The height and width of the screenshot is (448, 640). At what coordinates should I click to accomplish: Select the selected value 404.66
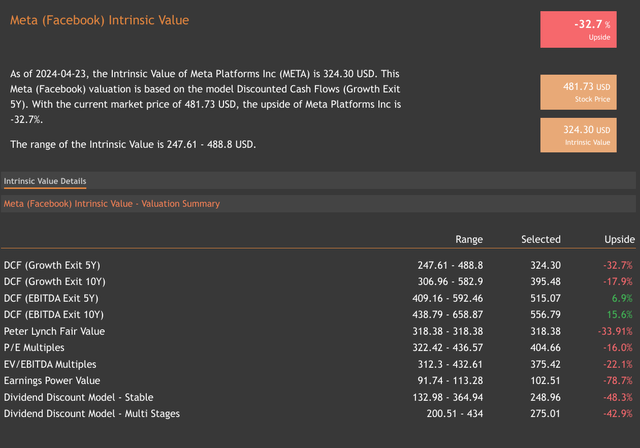point(546,348)
